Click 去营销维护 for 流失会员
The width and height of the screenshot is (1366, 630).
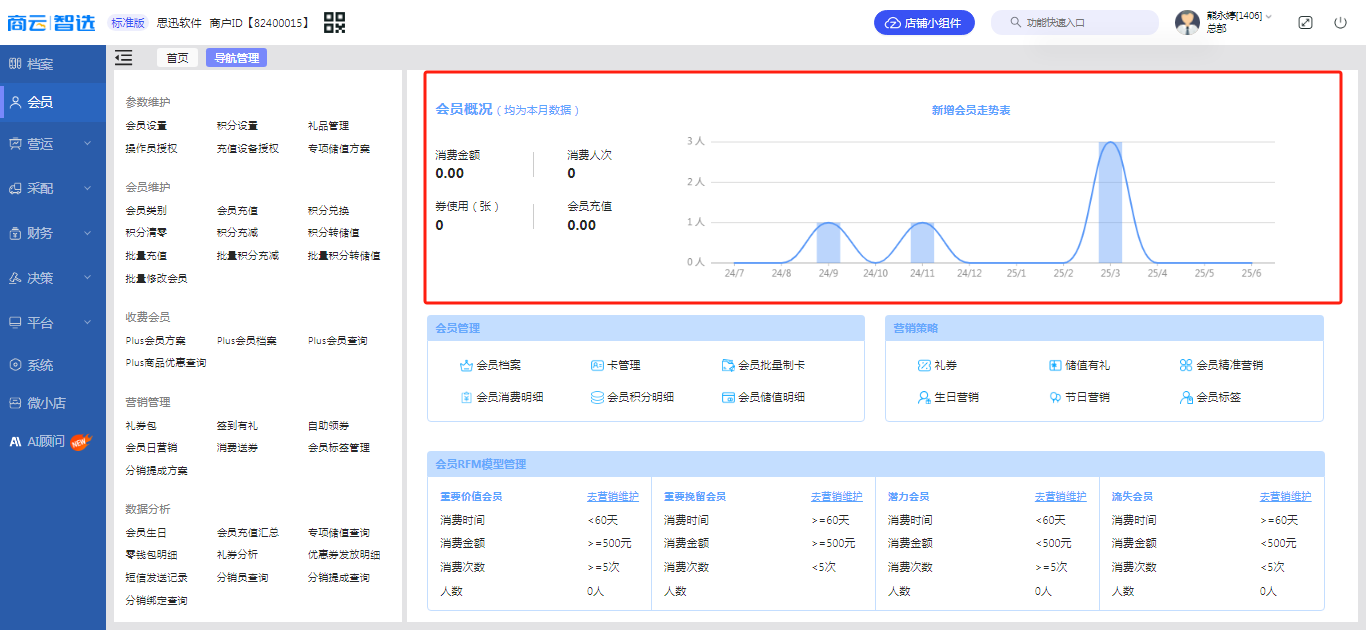click(1286, 497)
